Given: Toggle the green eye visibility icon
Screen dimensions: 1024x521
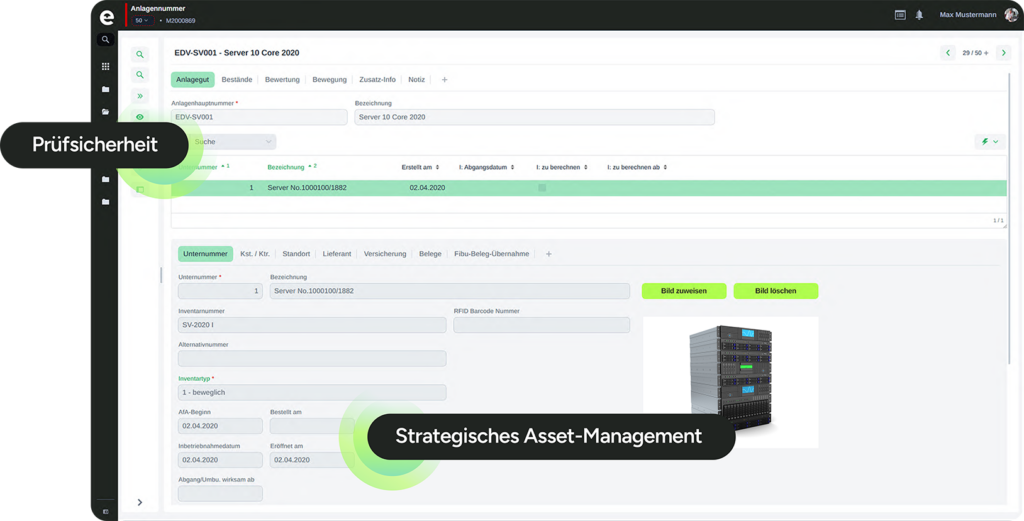Looking at the screenshot, I should [140, 117].
